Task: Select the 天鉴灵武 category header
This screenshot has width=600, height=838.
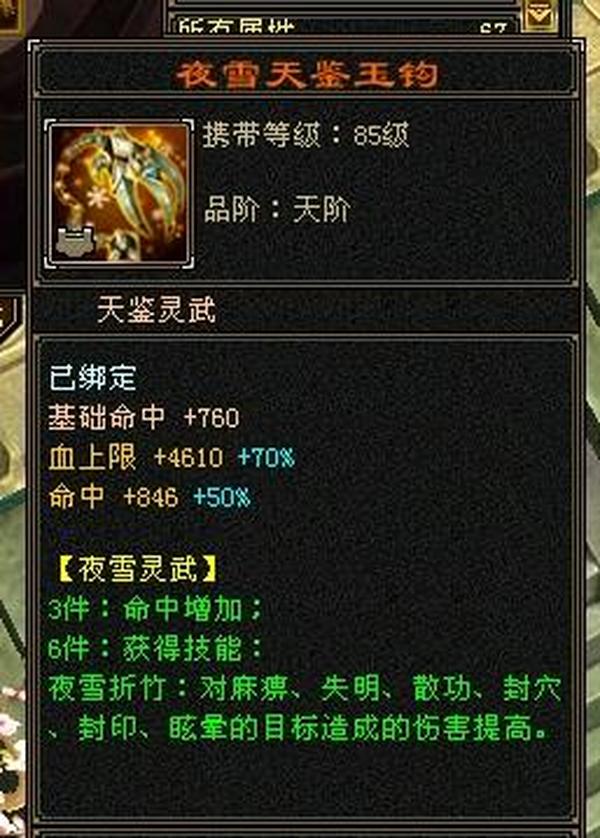Action: pos(157,310)
